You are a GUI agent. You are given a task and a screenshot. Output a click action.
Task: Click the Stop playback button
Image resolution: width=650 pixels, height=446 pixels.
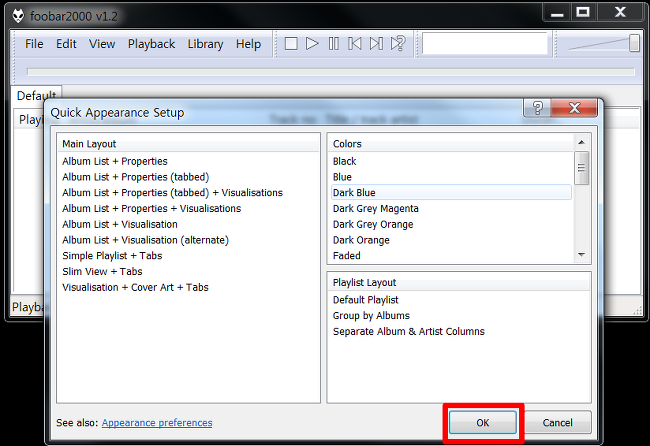coord(291,44)
